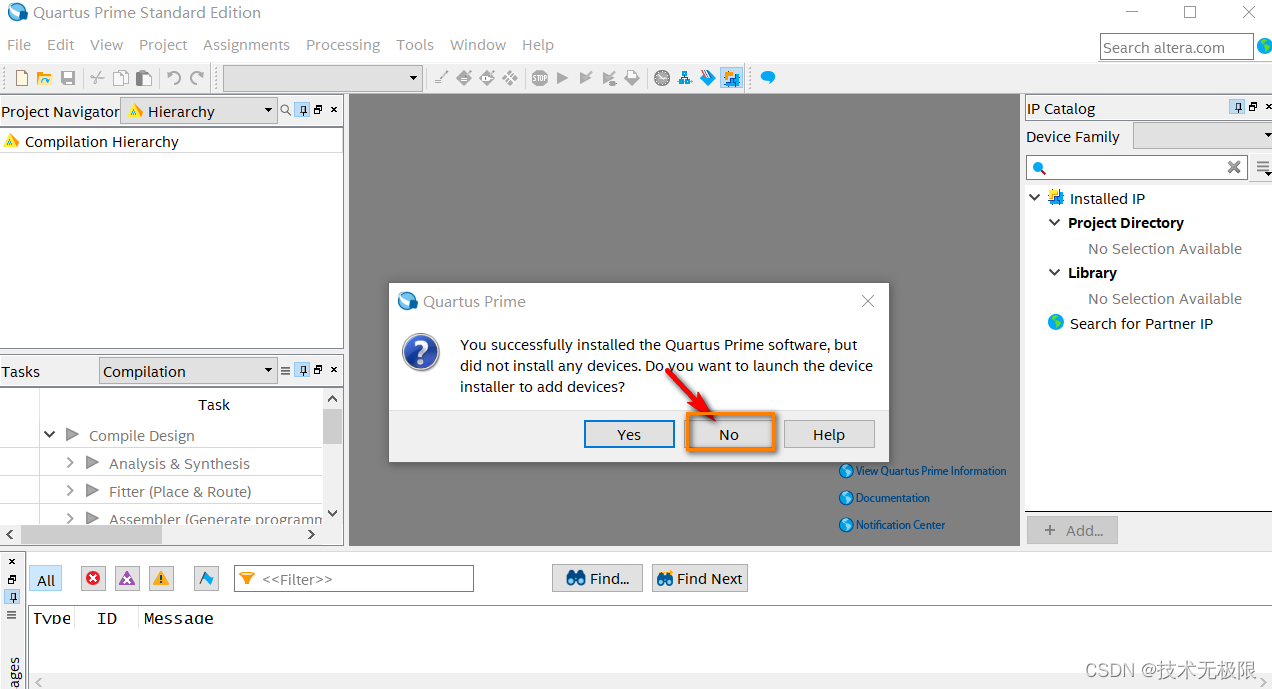Viewport: 1272px width, 689px height.
Task: Open the Chip Planner icon
Action: (x=510, y=78)
